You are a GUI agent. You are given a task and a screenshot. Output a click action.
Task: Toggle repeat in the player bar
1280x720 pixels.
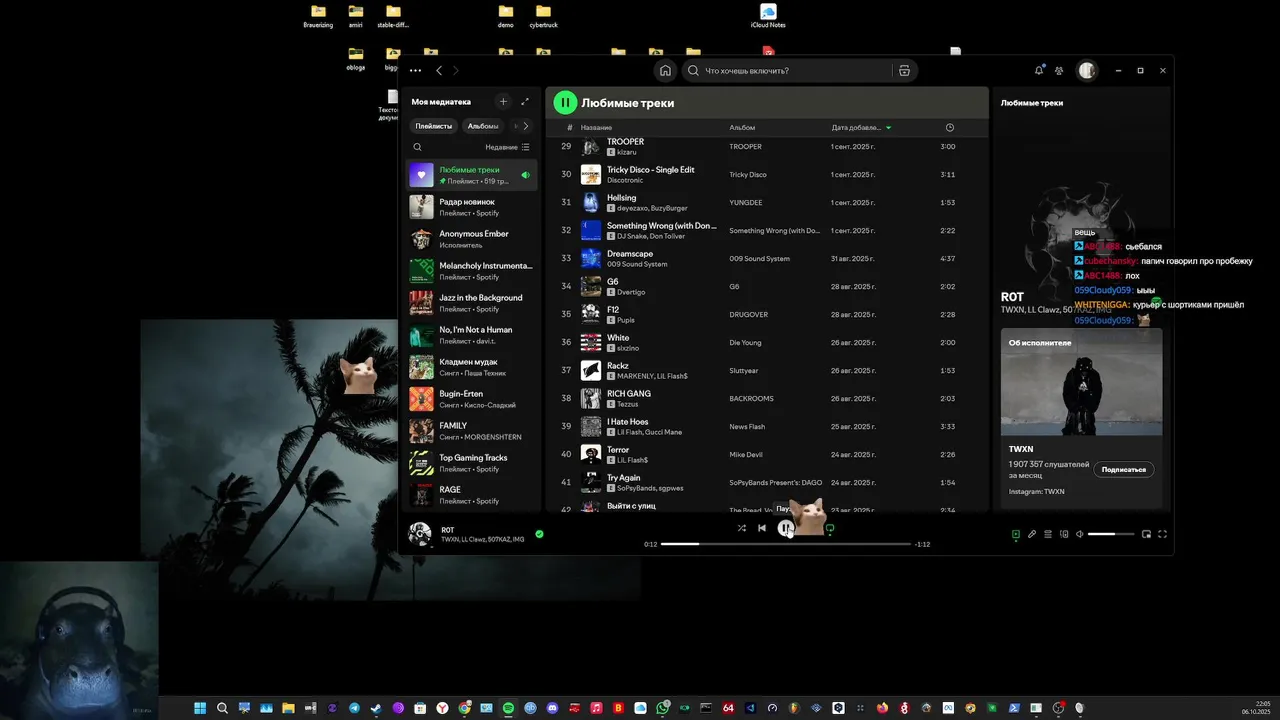coord(830,528)
